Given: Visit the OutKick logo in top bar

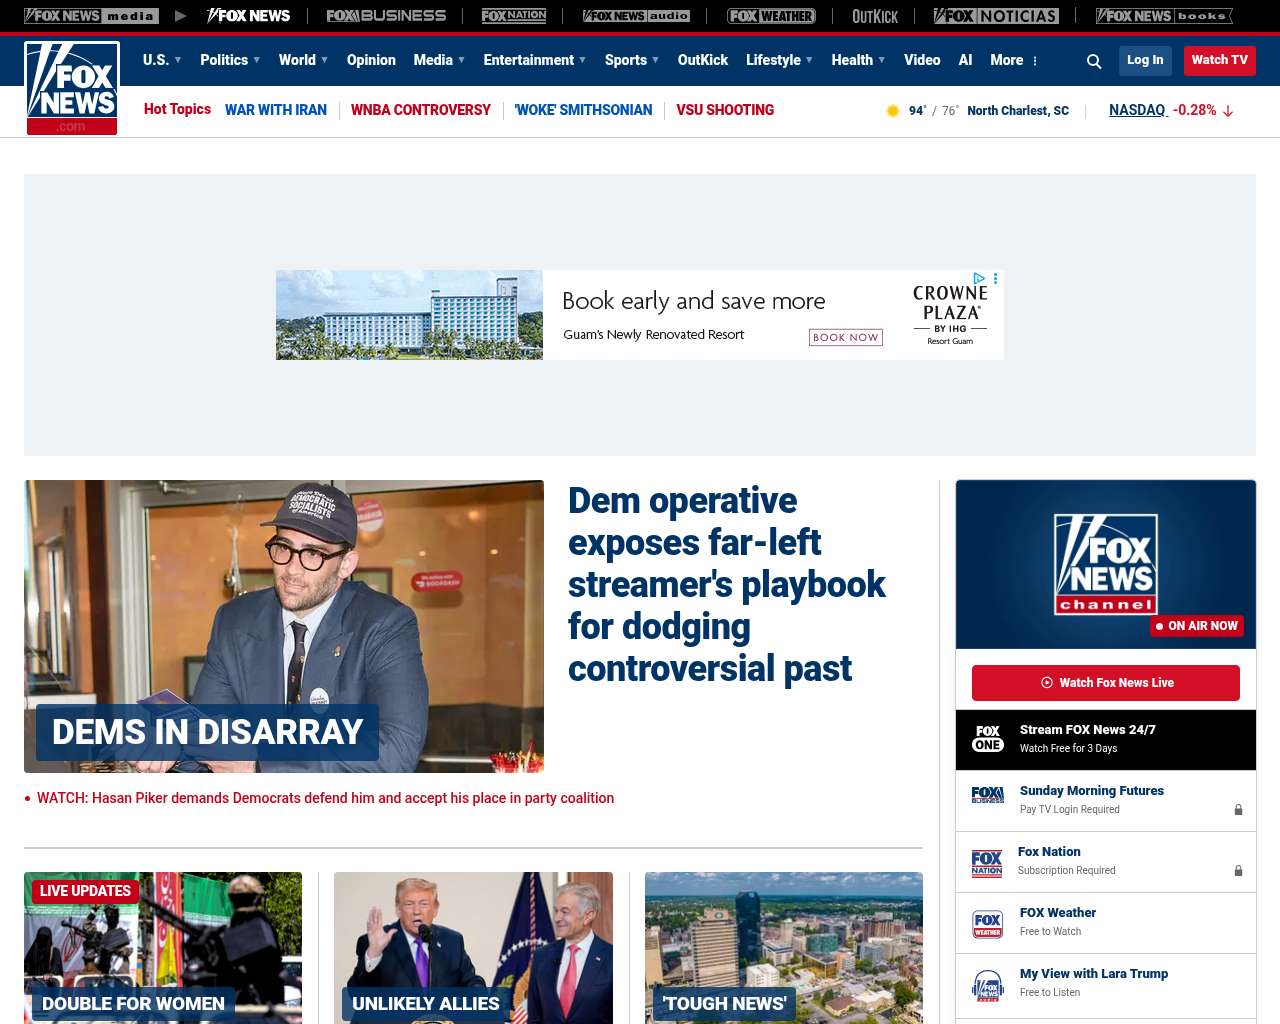Looking at the screenshot, I should pyautogui.click(x=875, y=16).
